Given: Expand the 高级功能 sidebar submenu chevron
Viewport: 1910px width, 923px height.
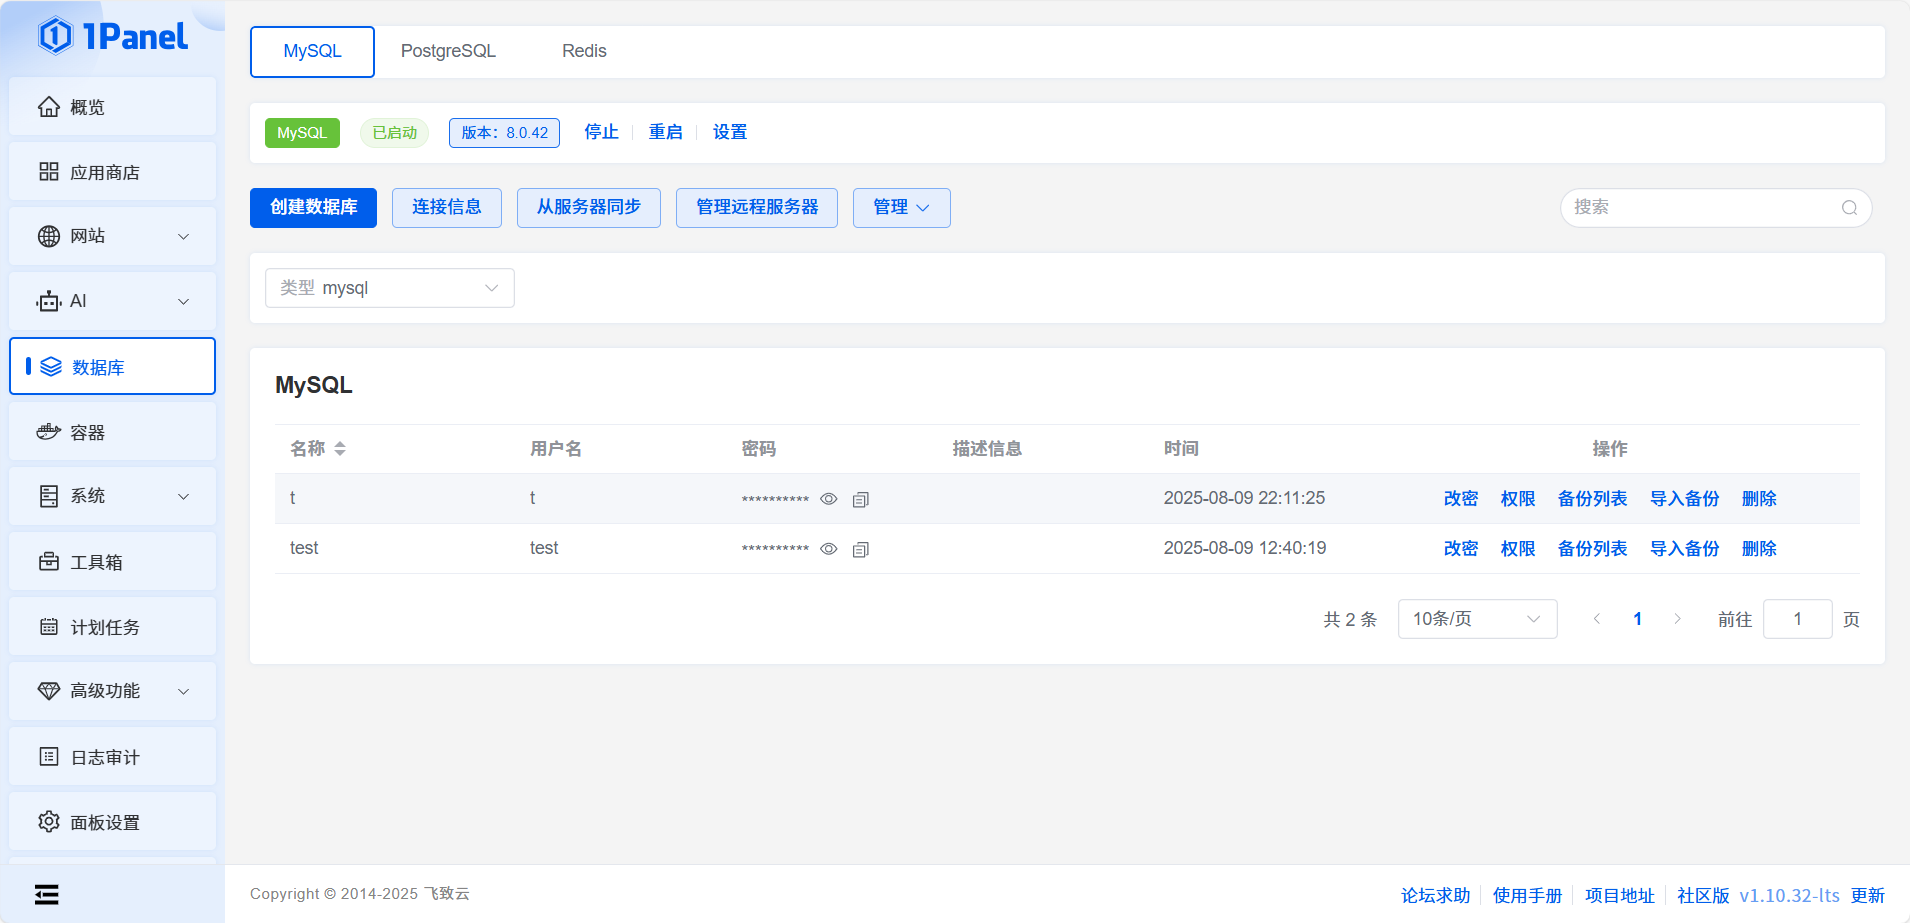Looking at the screenshot, I should coord(184,691).
